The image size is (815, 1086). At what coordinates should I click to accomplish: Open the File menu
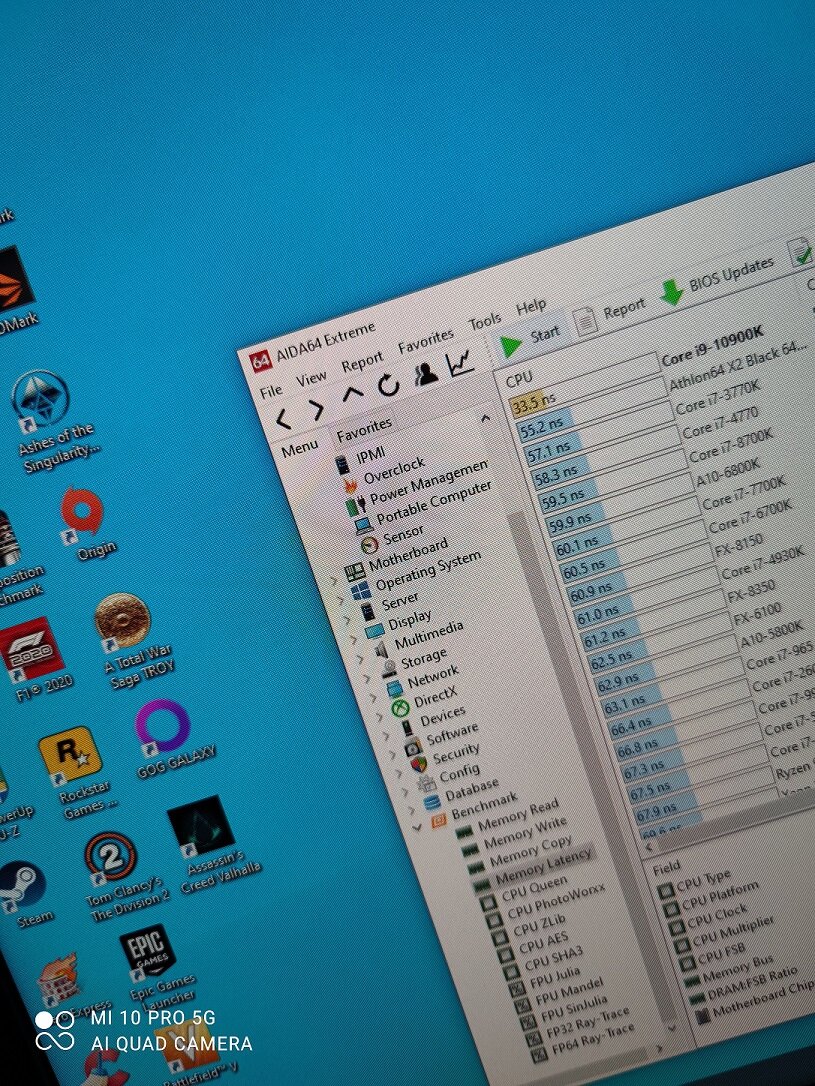pos(271,391)
